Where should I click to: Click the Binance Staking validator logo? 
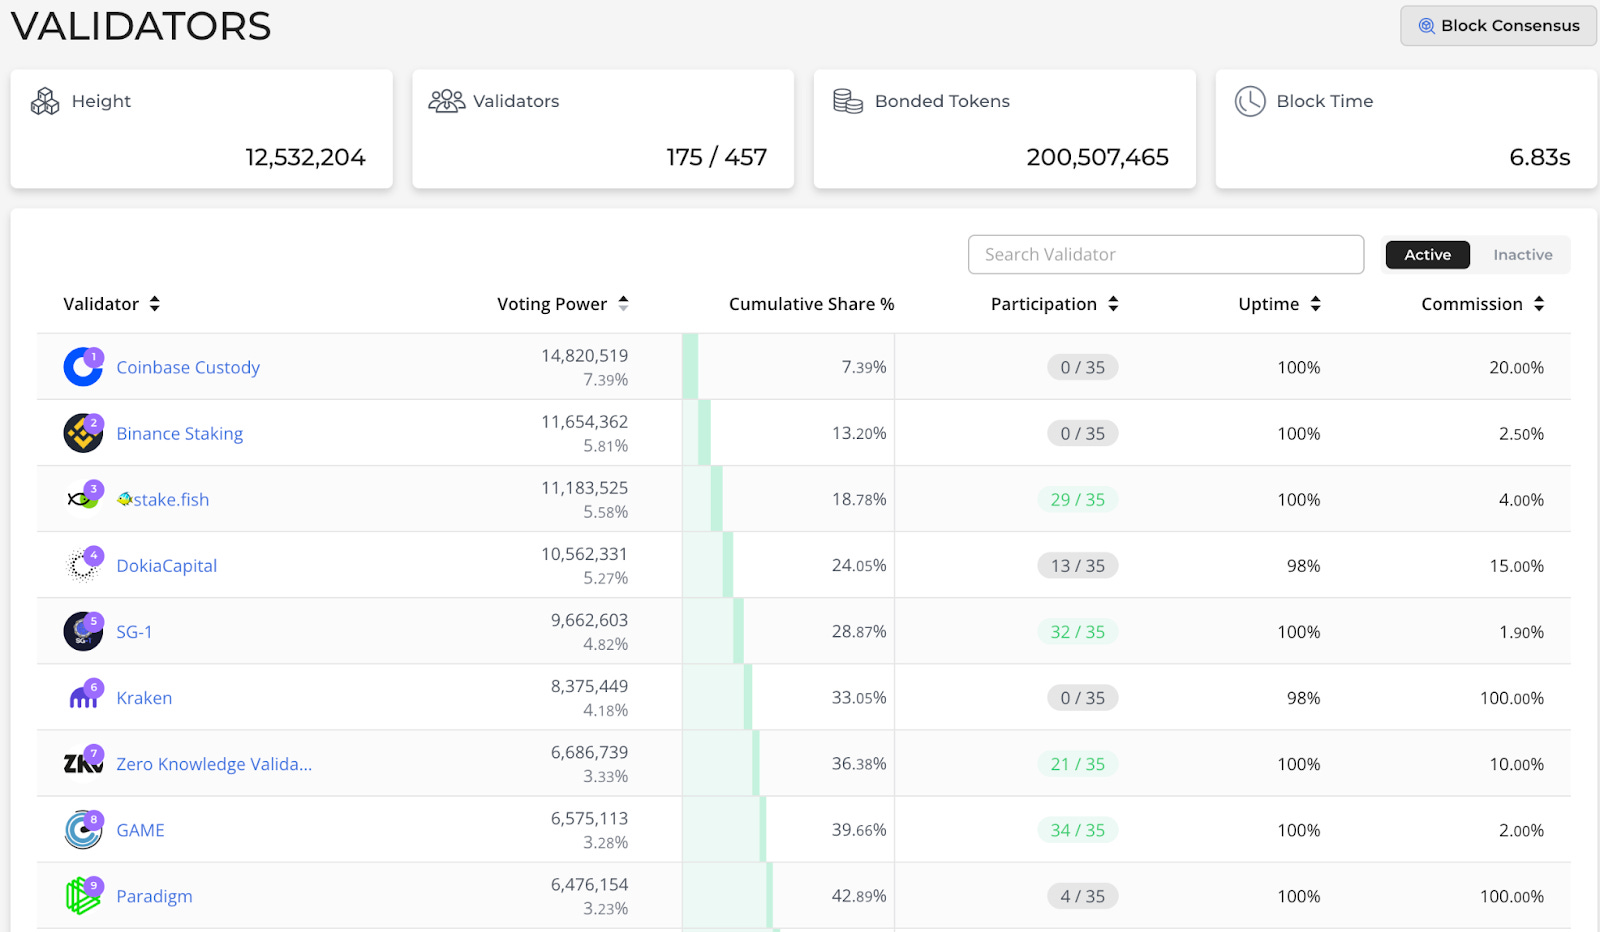[83, 433]
